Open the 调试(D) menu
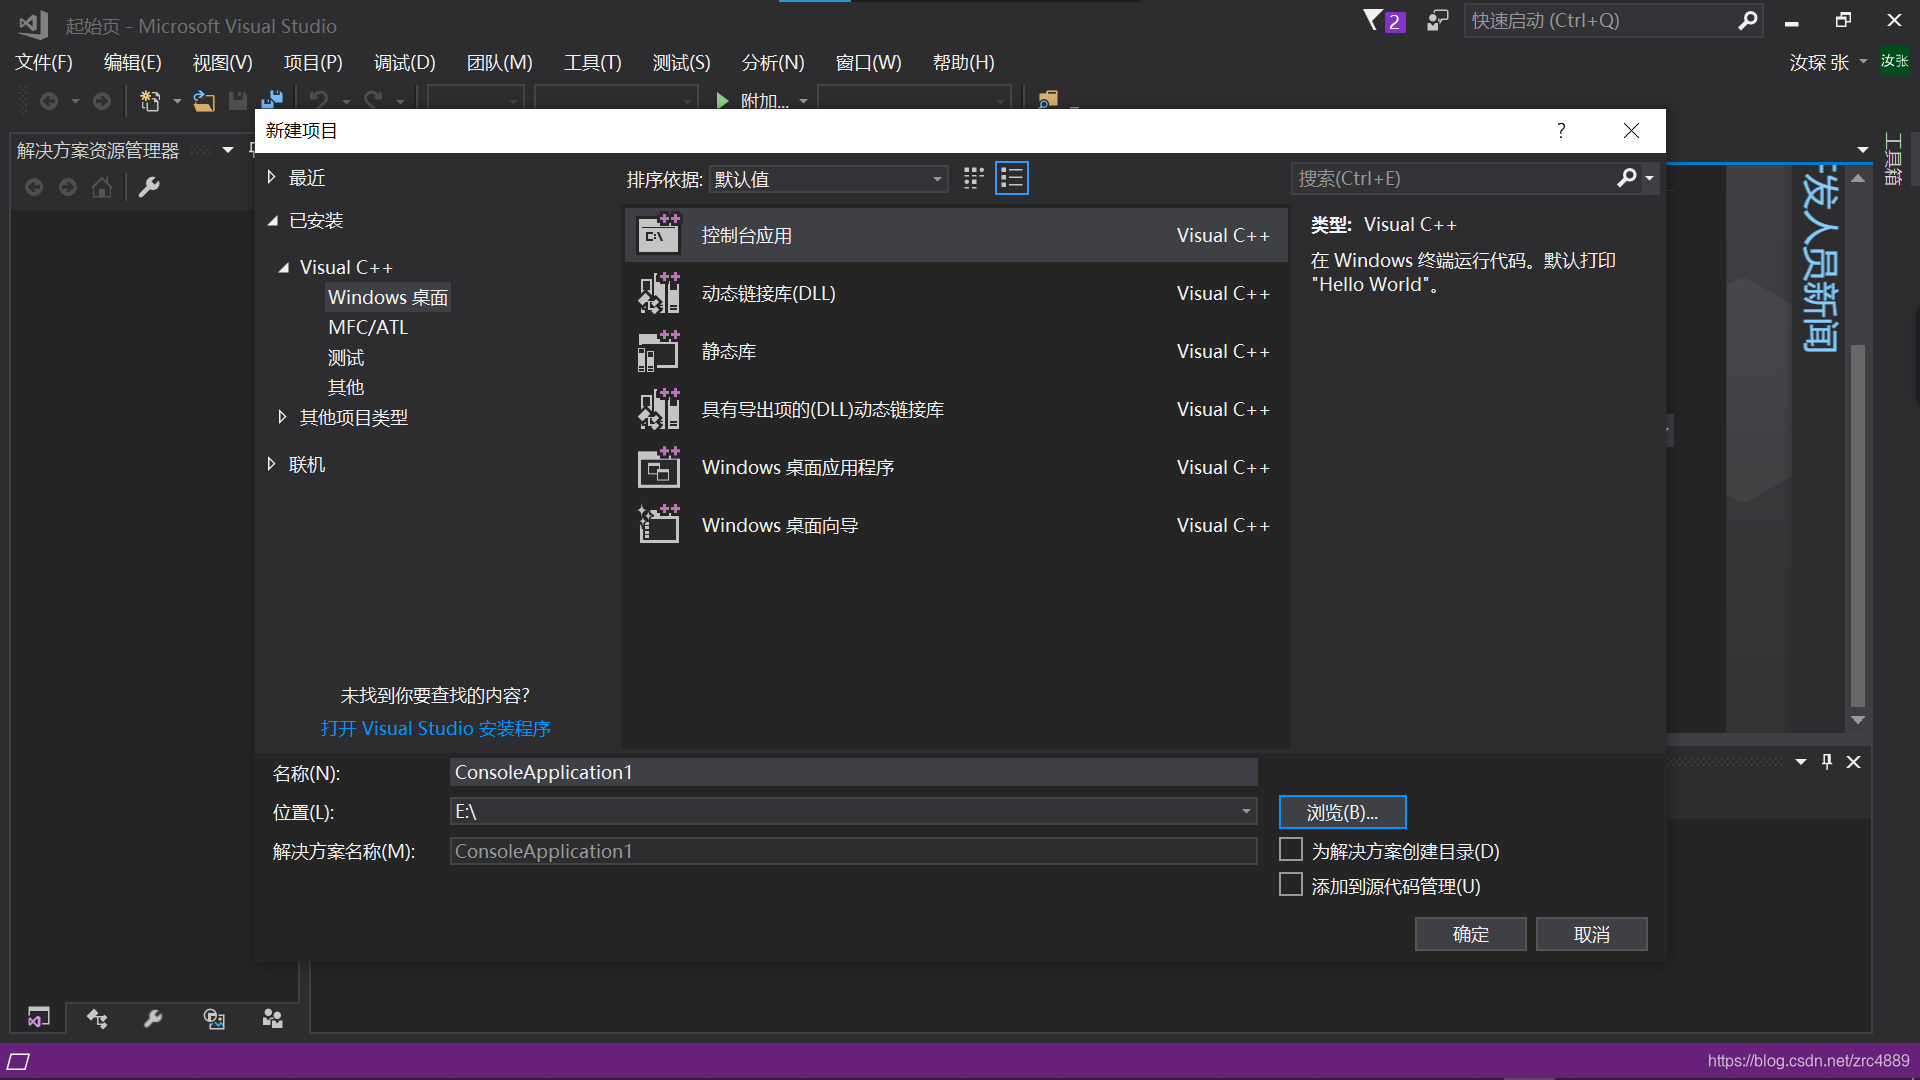 point(404,62)
